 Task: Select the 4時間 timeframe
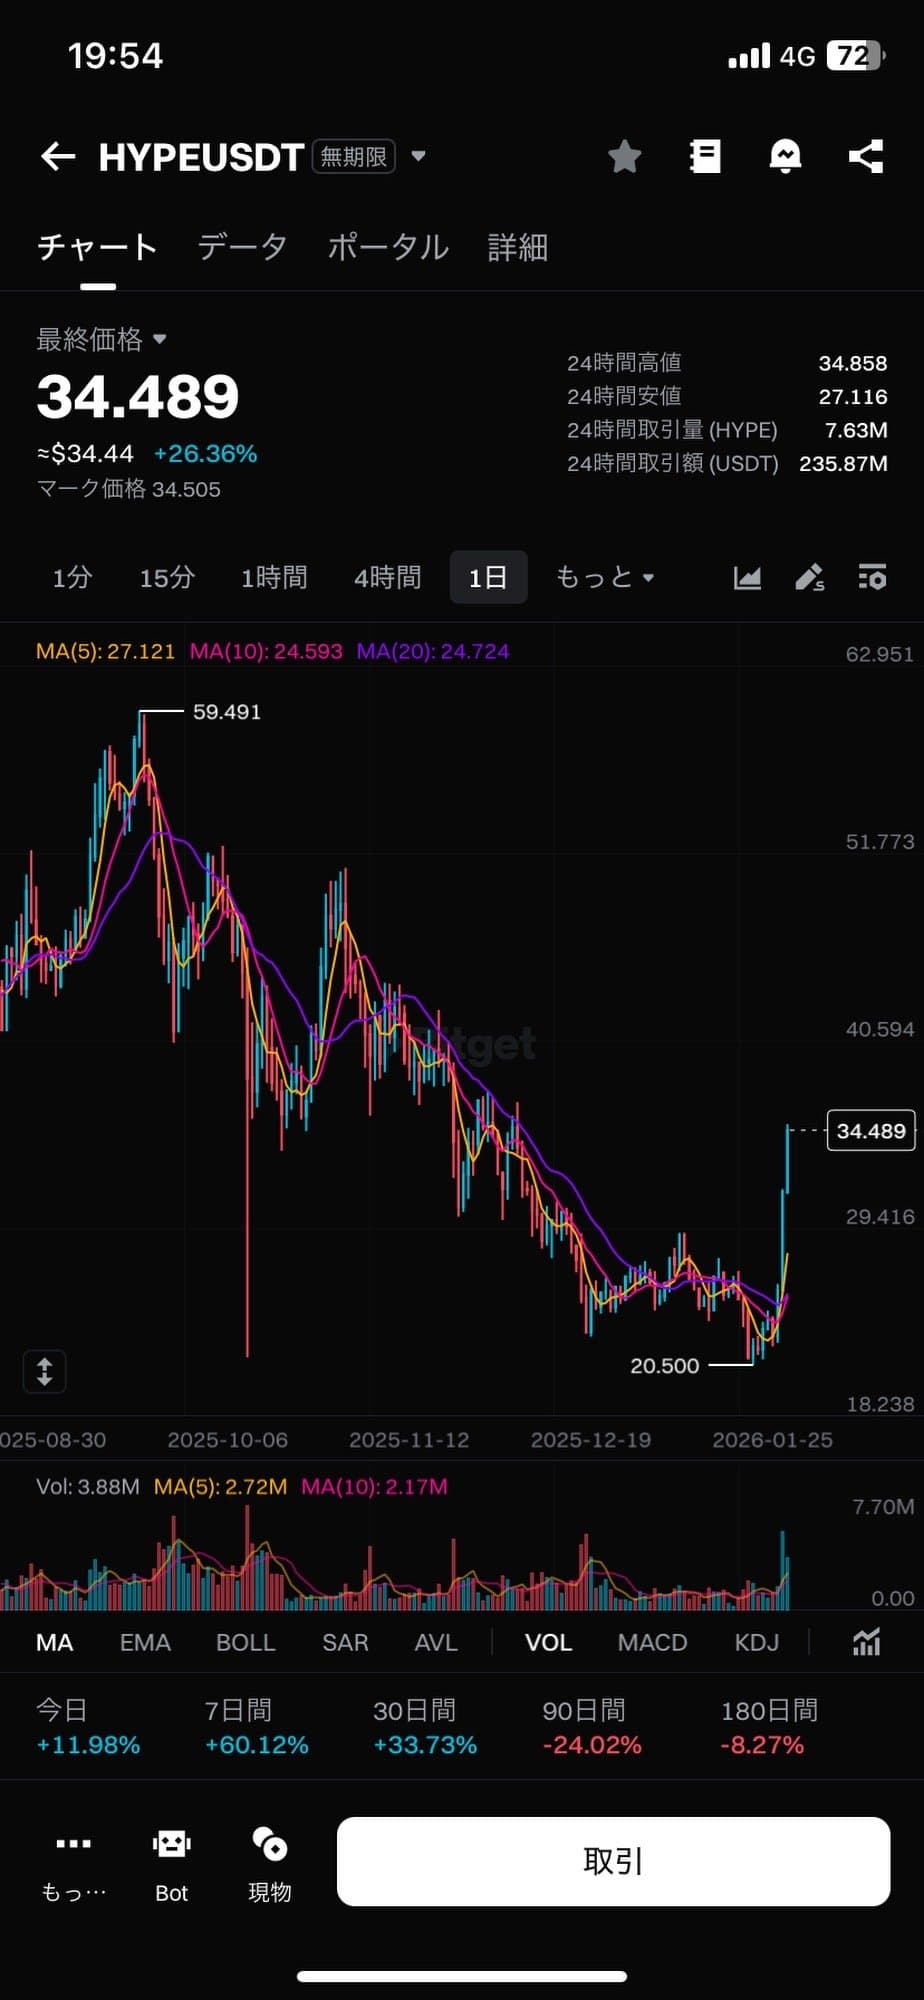tap(387, 577)
